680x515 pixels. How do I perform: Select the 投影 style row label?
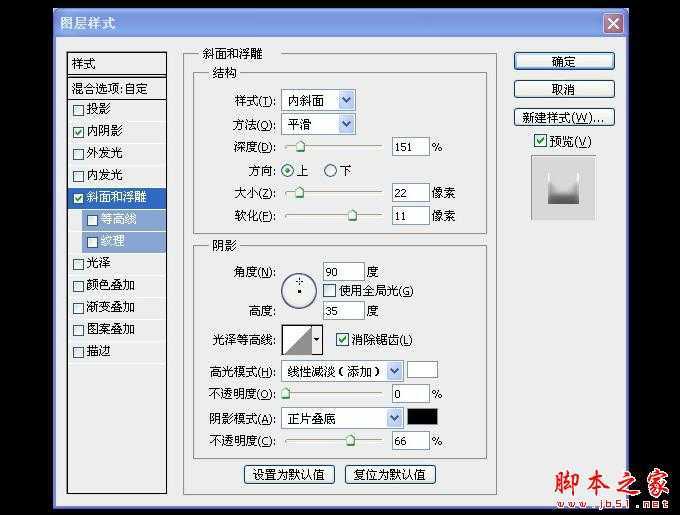(x=98, y=109)
